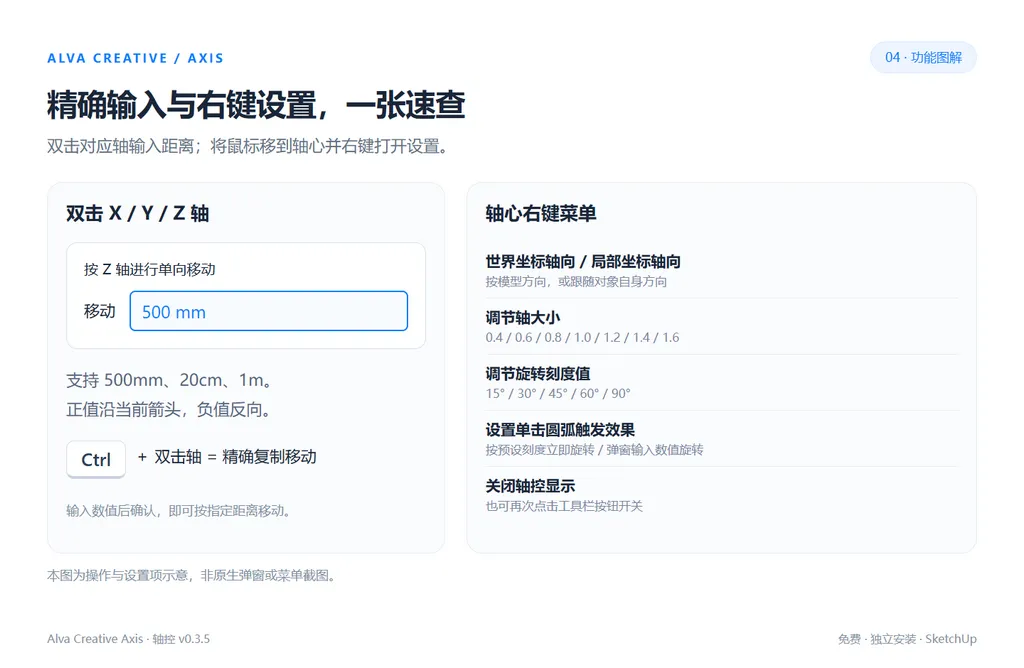Click the 04 · 功能图解 badge
This screenshot has width=1024, height=668.
923,57
